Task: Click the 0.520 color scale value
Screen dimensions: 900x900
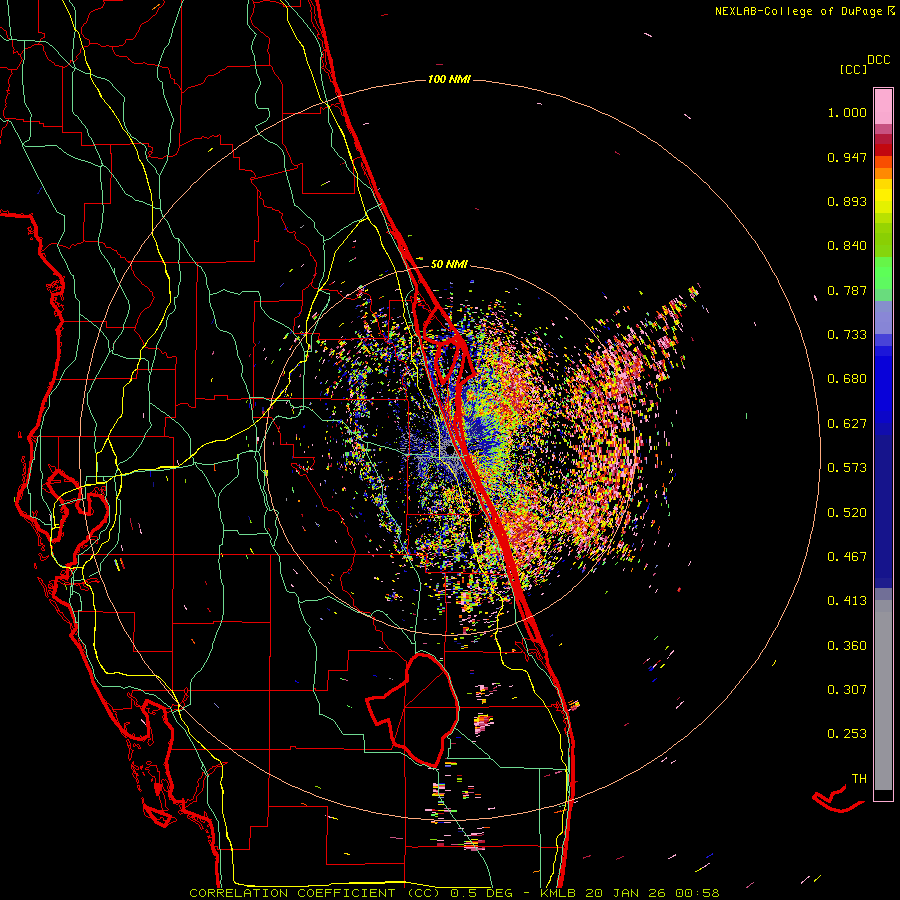Action: [x=847, y=512]
